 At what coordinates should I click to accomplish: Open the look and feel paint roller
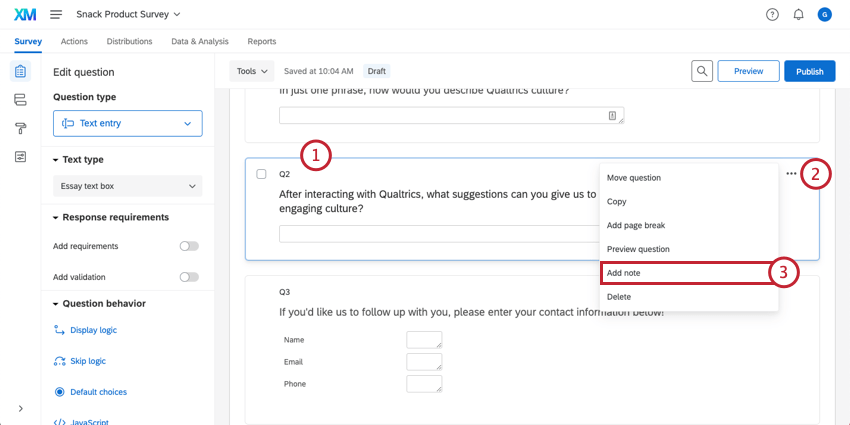tap(20, 128)
